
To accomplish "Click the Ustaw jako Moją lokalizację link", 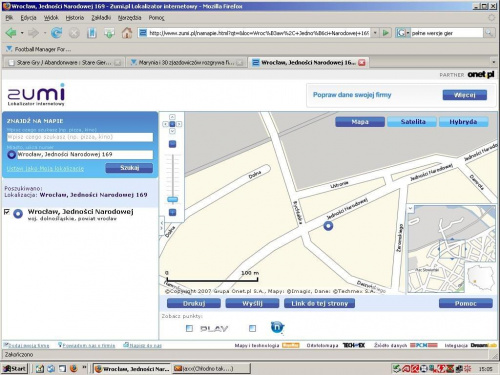I will pos(45,169).
